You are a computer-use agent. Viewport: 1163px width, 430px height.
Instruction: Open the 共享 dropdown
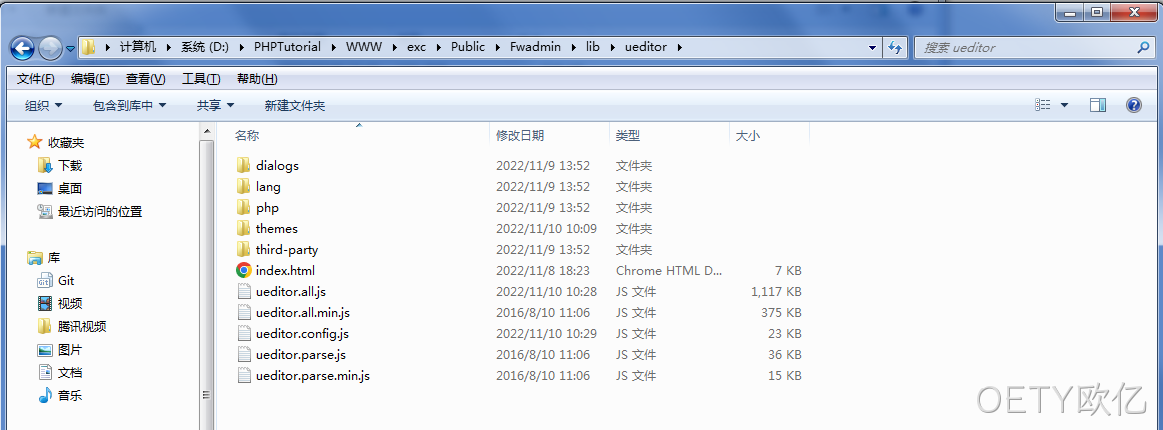tap(215, 105)
